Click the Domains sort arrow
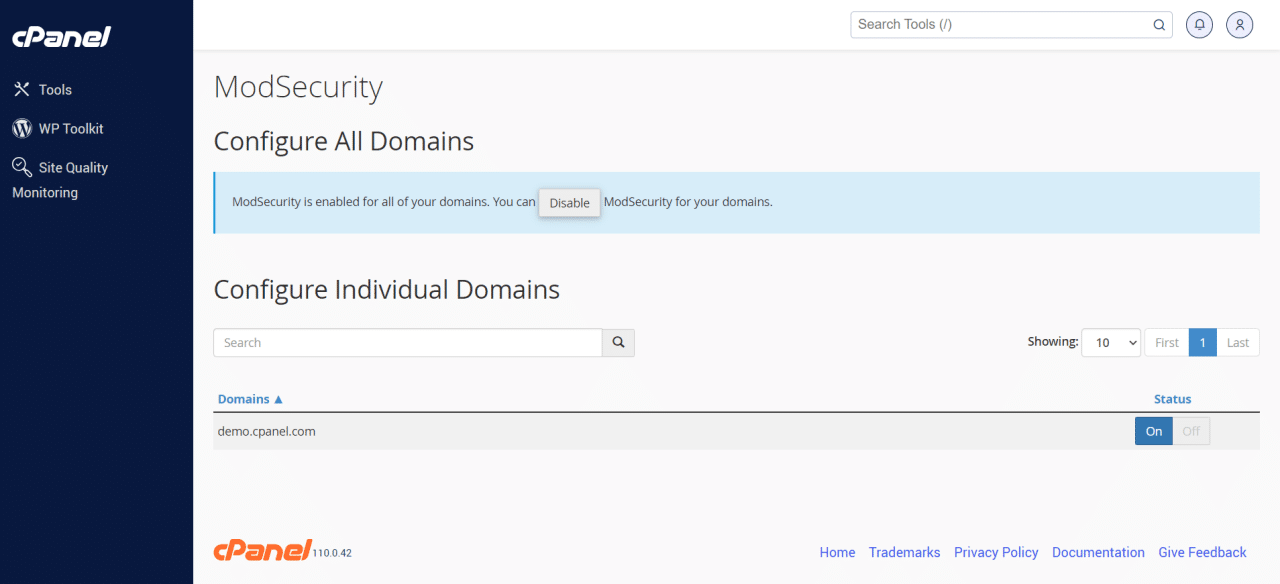 pyautogui.click(x=279, y=398)
